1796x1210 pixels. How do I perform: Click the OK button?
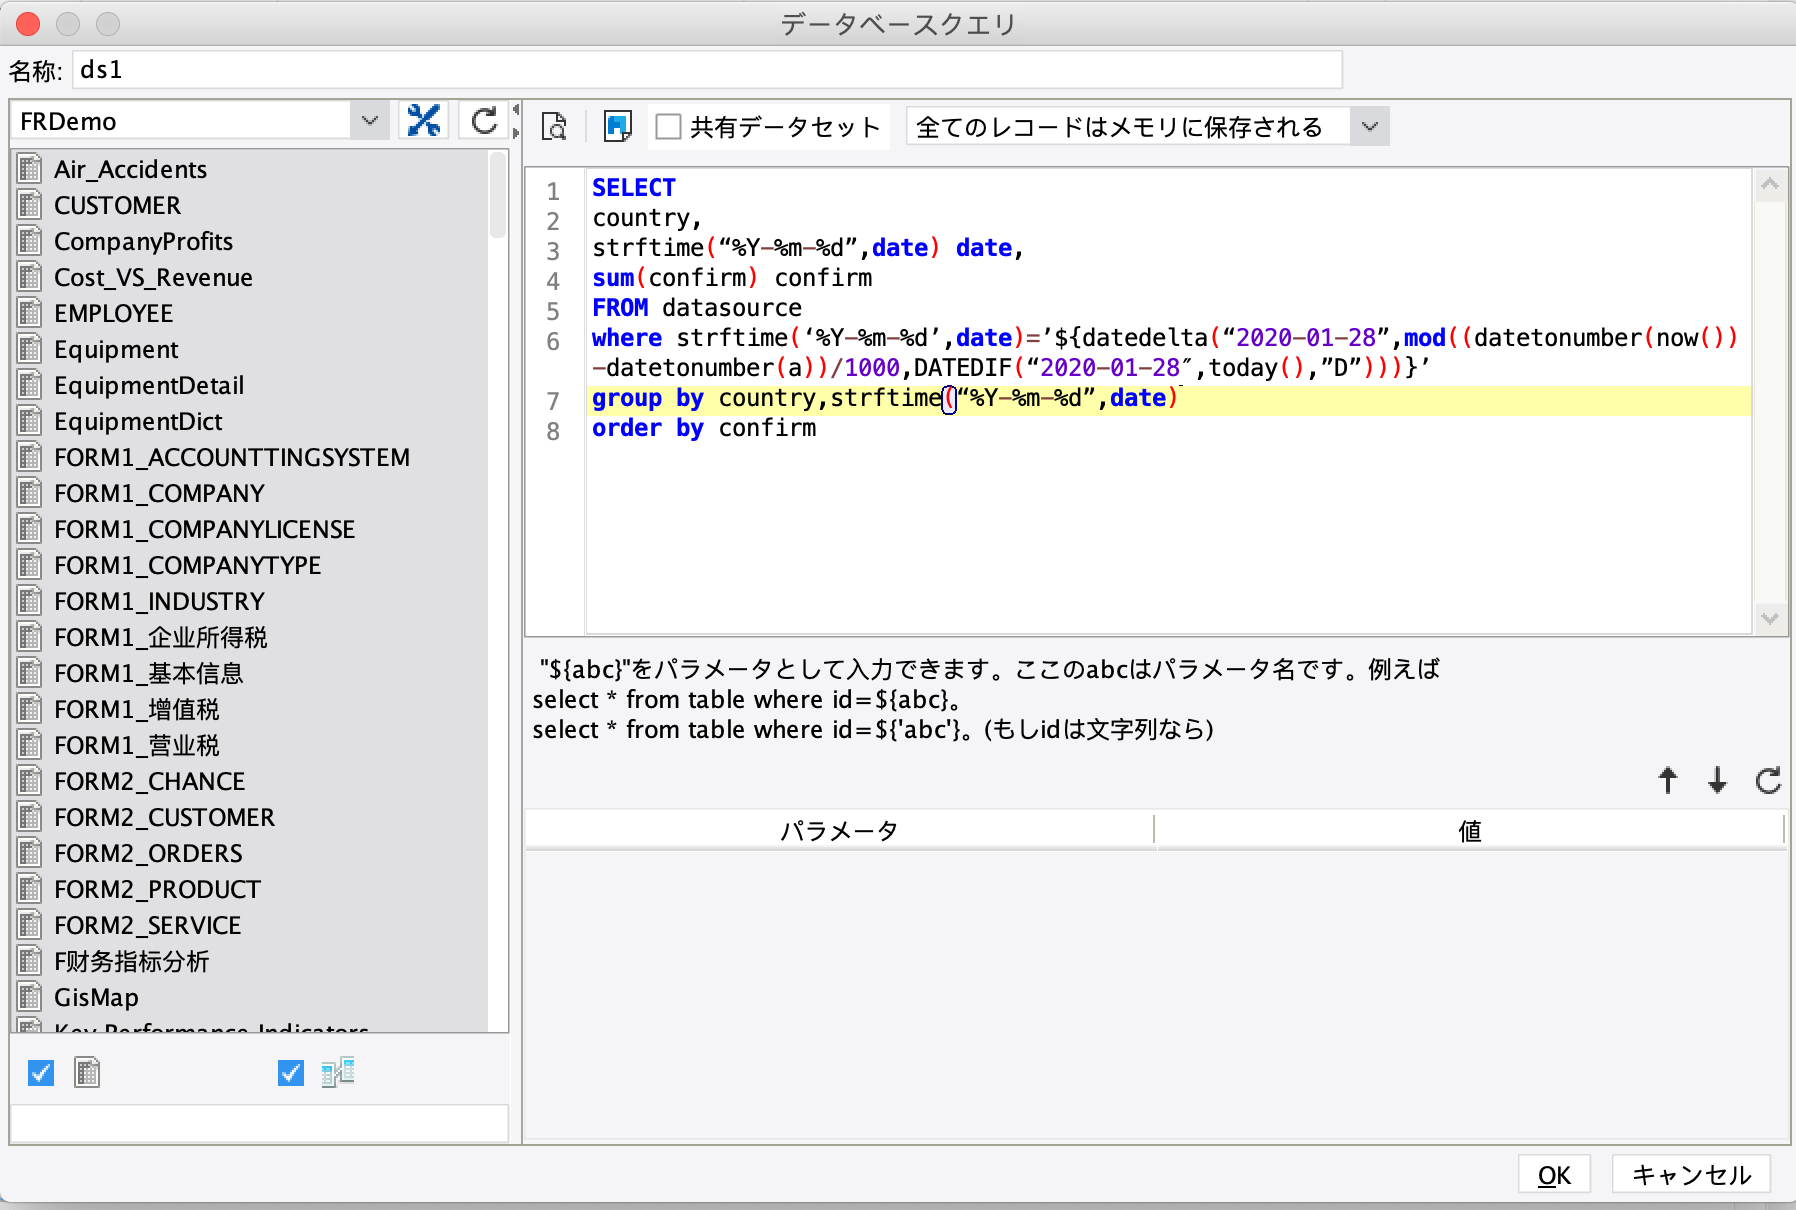[x=1554, y=1174]
